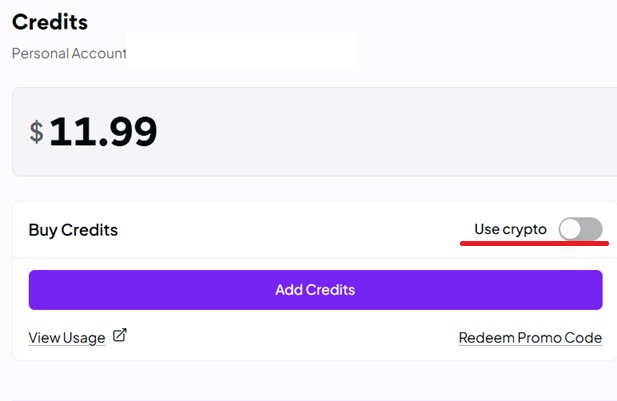Screen dimensions: 617x401
Task: Click the word Redeem in the promo link
Action: [x=487, y=338]
